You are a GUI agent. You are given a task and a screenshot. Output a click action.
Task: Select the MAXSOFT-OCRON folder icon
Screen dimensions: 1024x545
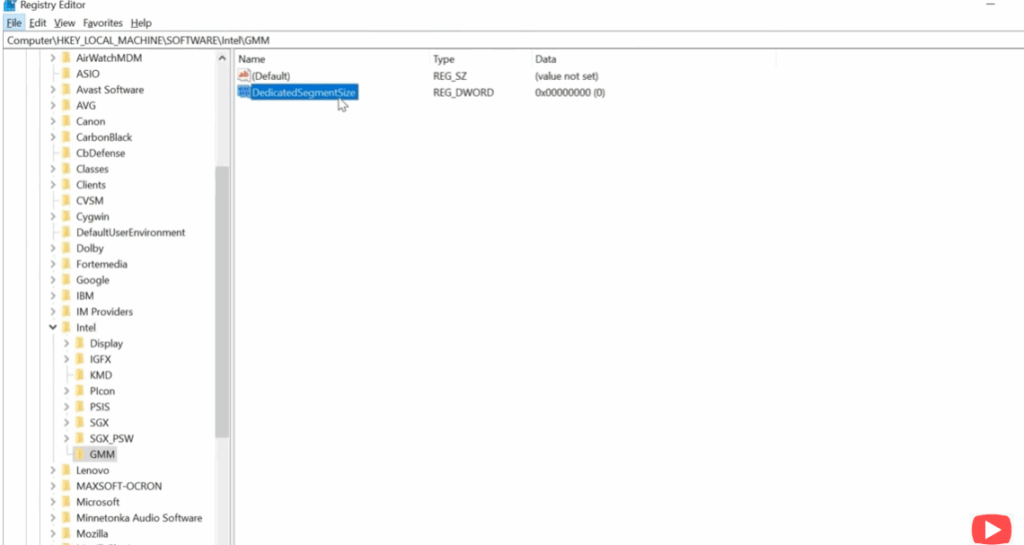[x=66, y=486]
